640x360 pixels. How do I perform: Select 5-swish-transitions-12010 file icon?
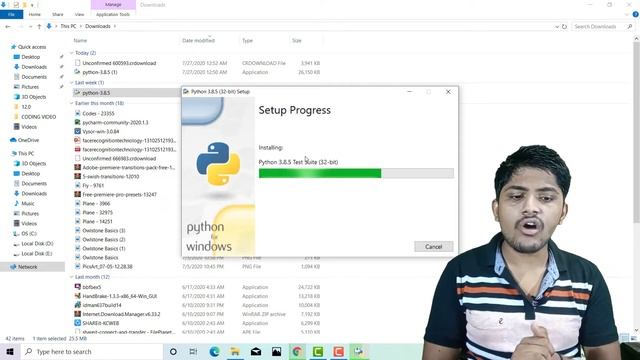pyautogui.click(x=78, y=176)
